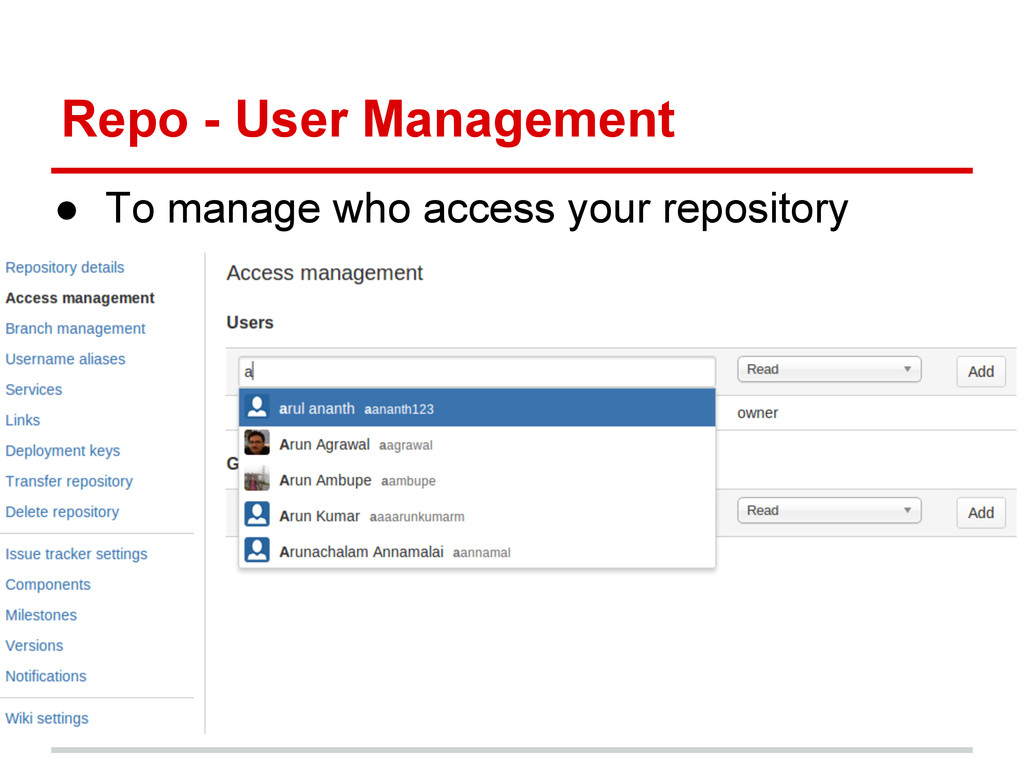Pick Arunachalam Annamalai from the suggestions

pyautogui.click(x=477, y=552)
